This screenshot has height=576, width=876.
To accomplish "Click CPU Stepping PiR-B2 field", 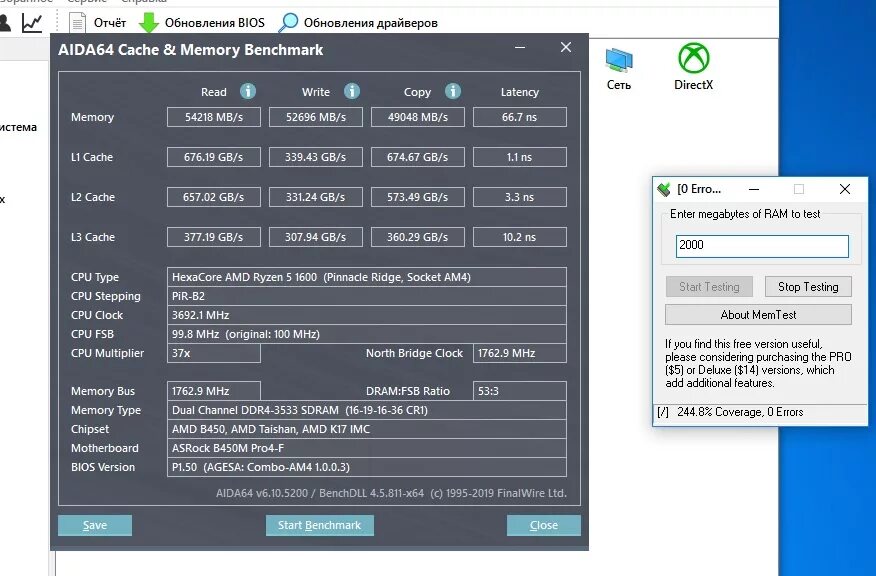I will (x=366, y=296).
